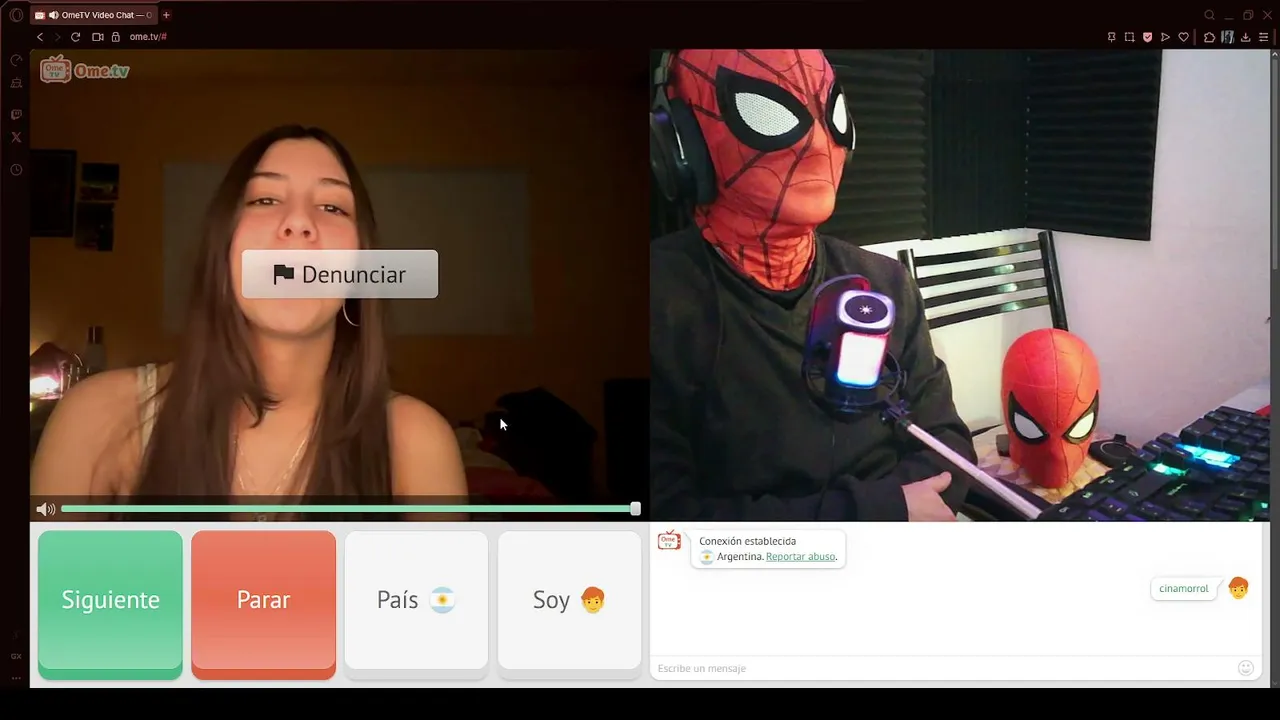Screen dimensions: 1280x720
Task: Click the Conexión establecida status text
Action: click(747, 541)
